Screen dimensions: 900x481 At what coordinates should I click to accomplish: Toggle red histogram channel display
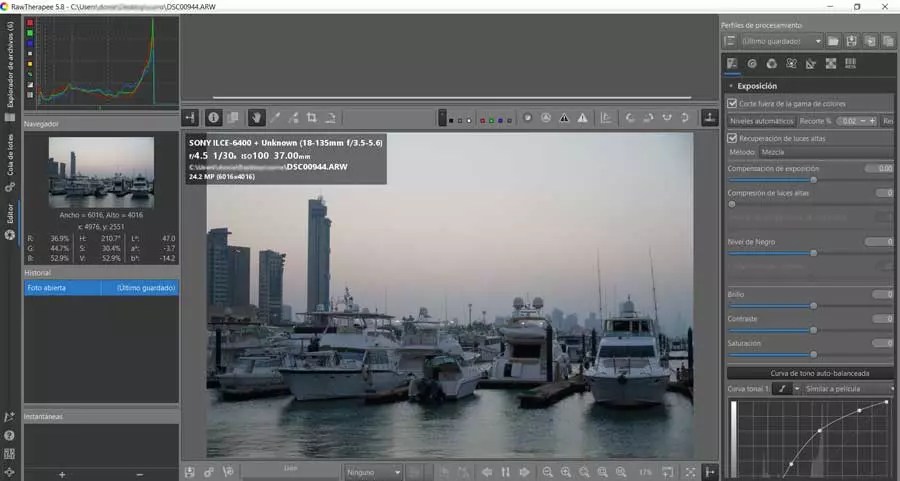coord(30,23)
